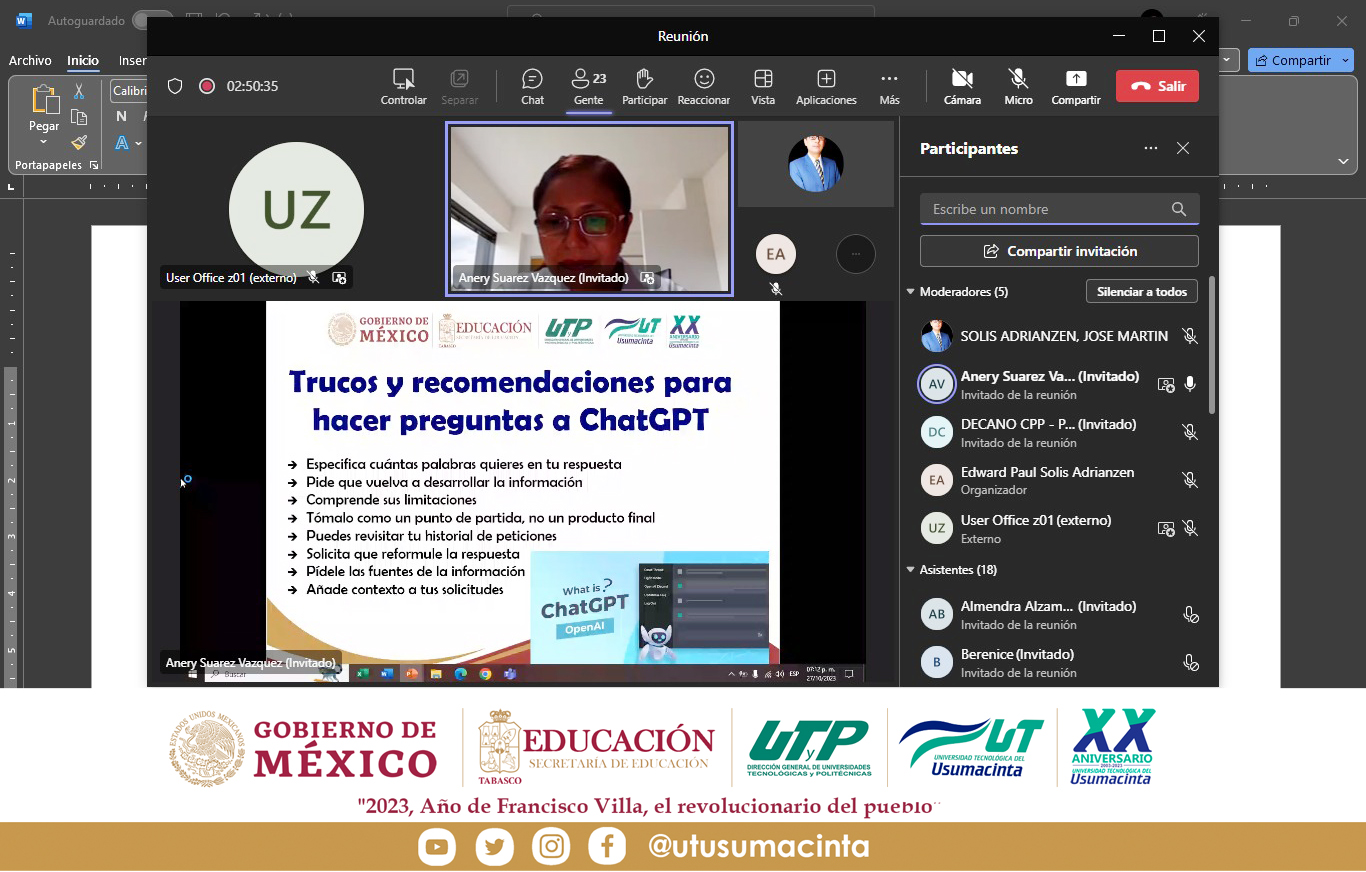Open the font color dropdown arrow
This screenshot has width=1366, height=872.
click(x=138, y=143)
